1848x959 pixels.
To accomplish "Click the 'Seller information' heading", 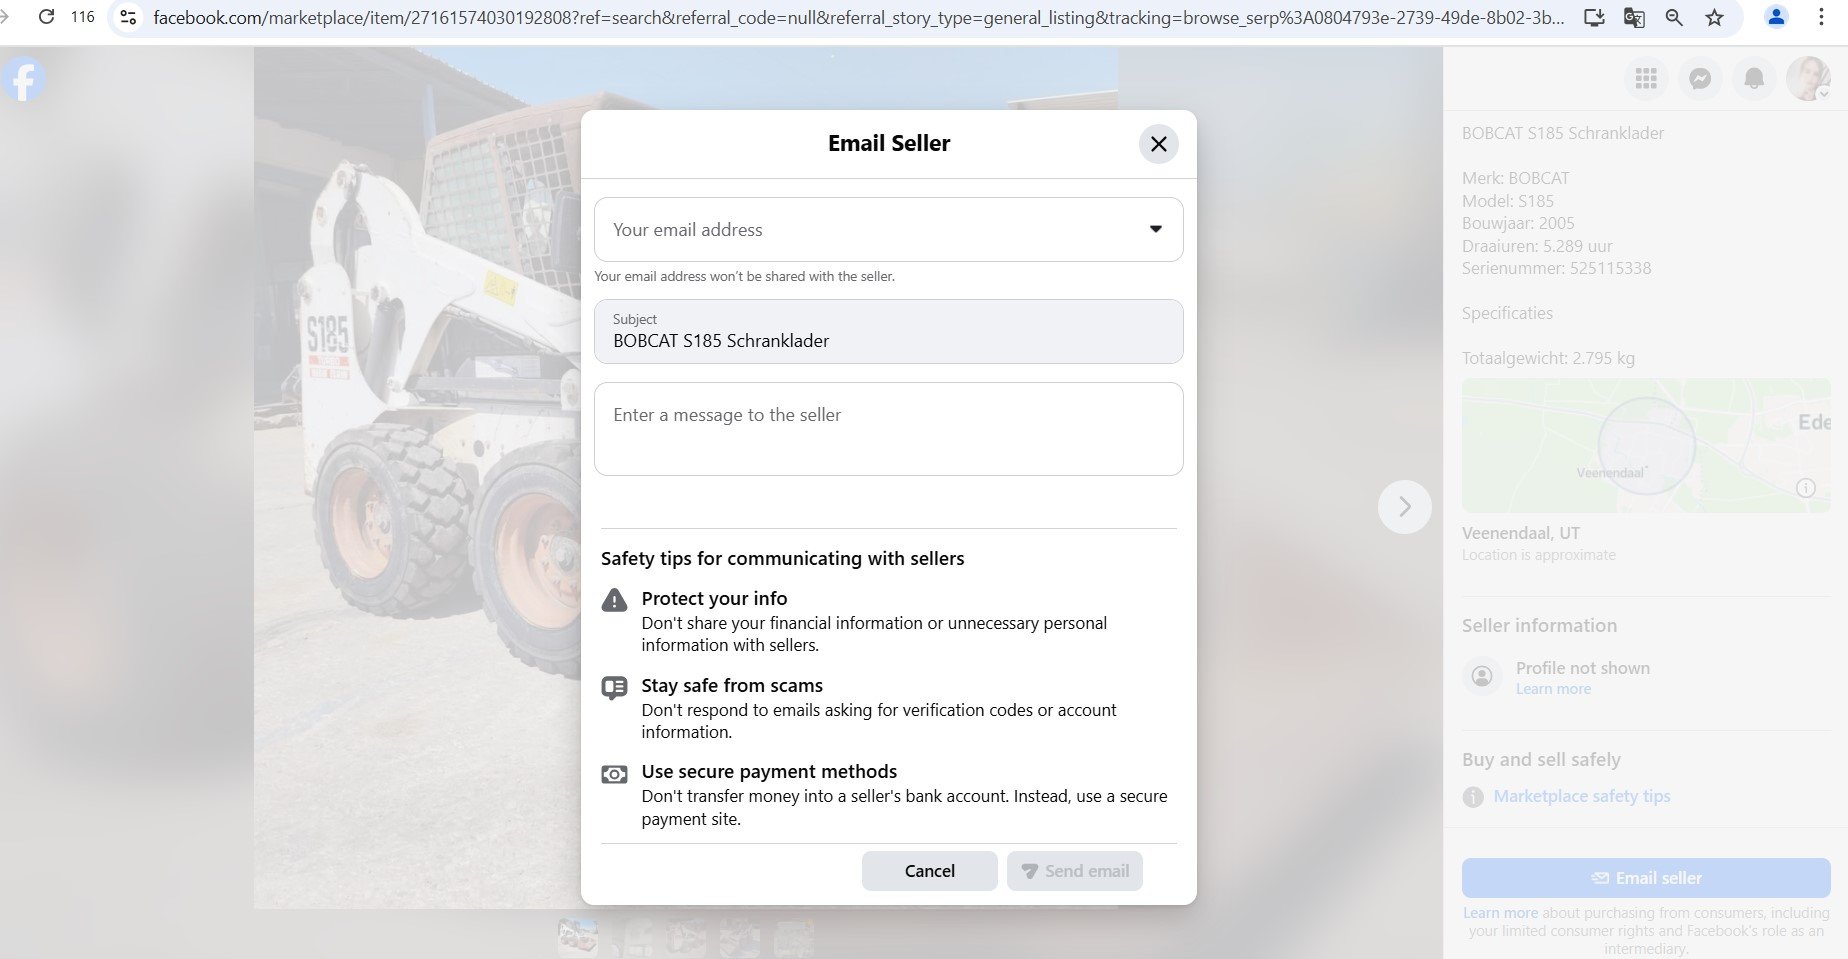I will (1539, 625).
